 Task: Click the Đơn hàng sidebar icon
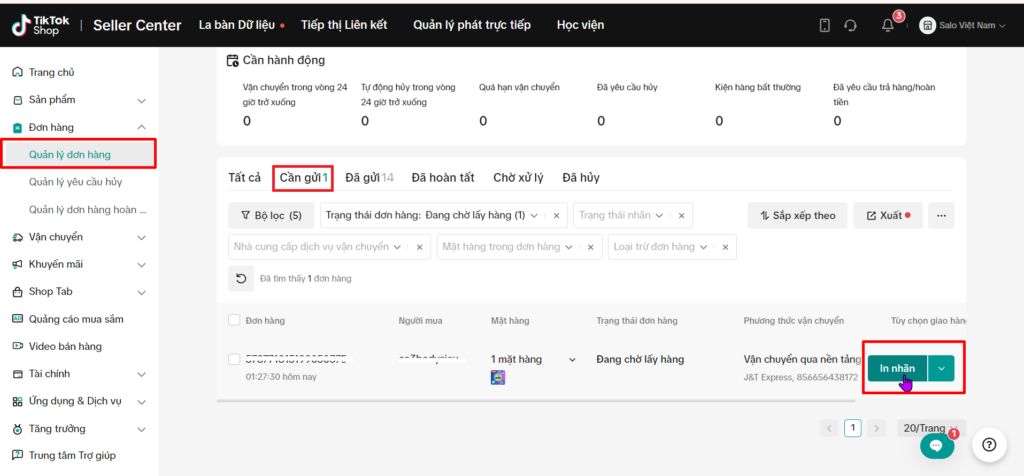18,127
